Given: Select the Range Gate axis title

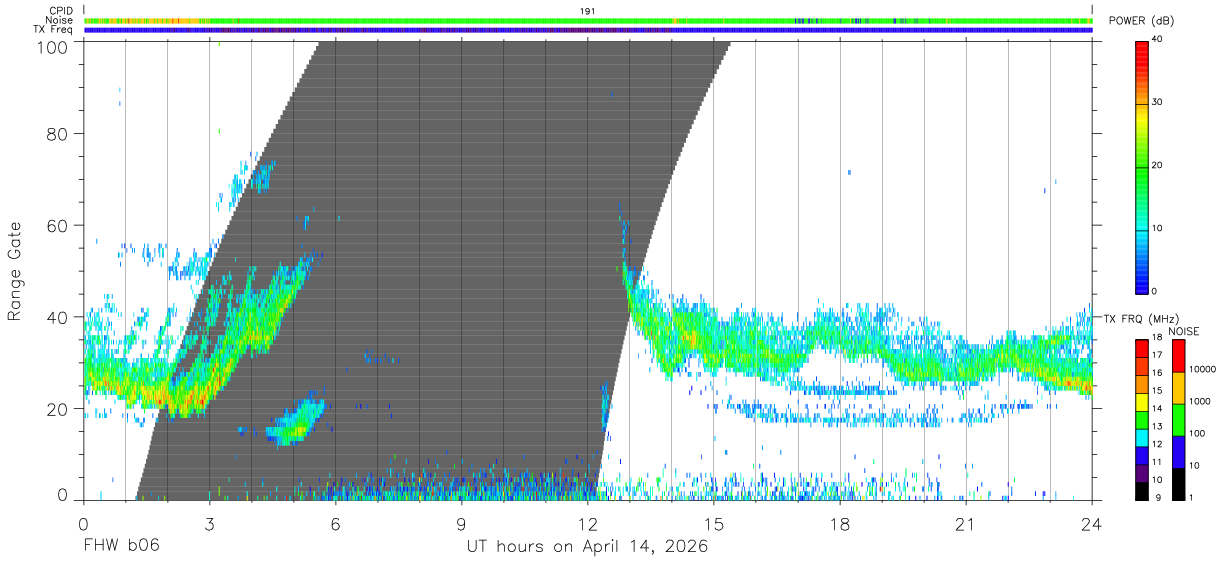Looking at the screenshot, I should coord(15,272).
